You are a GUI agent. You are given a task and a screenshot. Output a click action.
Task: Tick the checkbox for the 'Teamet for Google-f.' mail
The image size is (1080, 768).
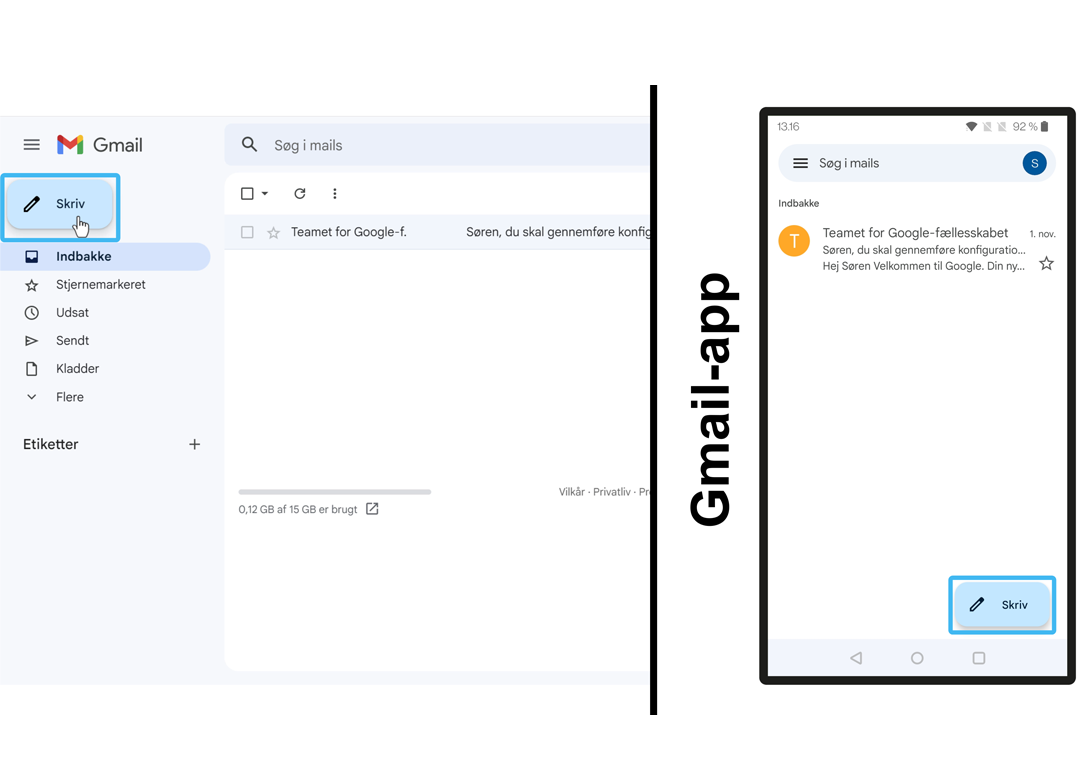click(x=247, y=233)
